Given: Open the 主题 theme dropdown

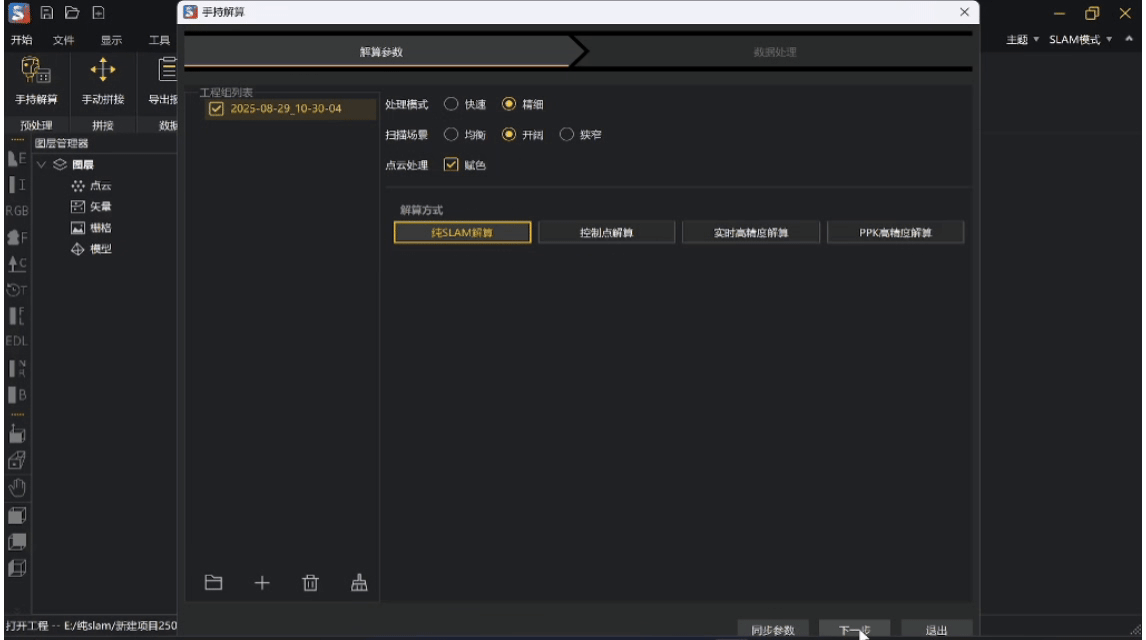Looking at the screenshot, I should pyautogui.click(x=1018, y=40).
